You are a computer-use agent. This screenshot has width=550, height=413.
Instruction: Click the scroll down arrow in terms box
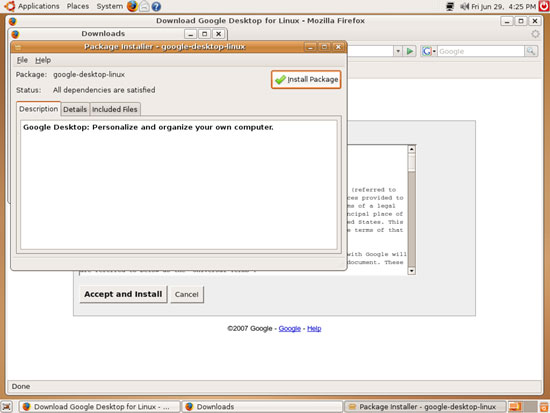(412, 271)
